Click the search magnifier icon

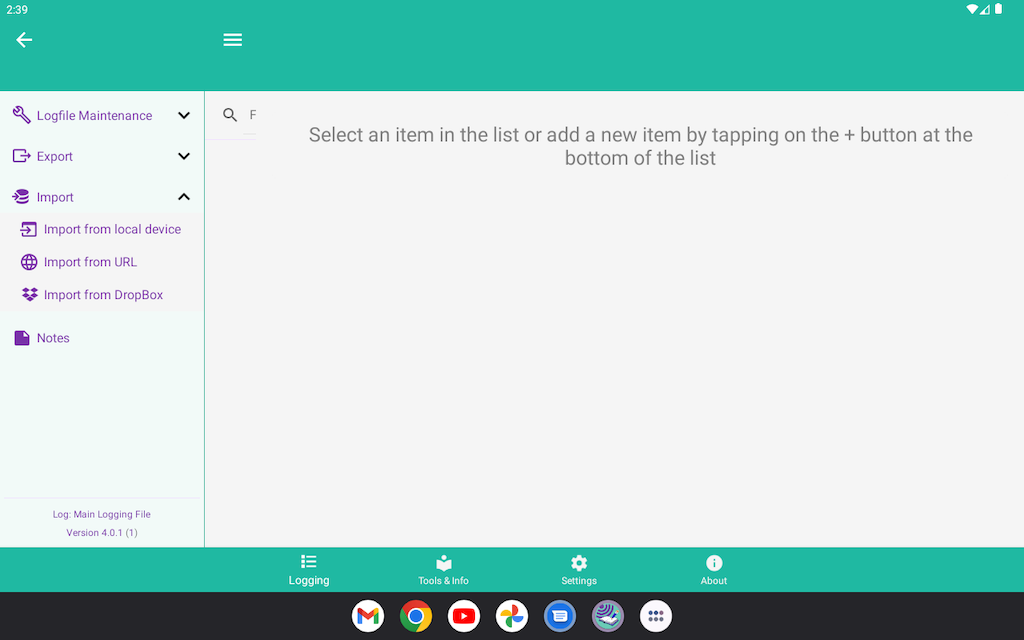(230, 115)
